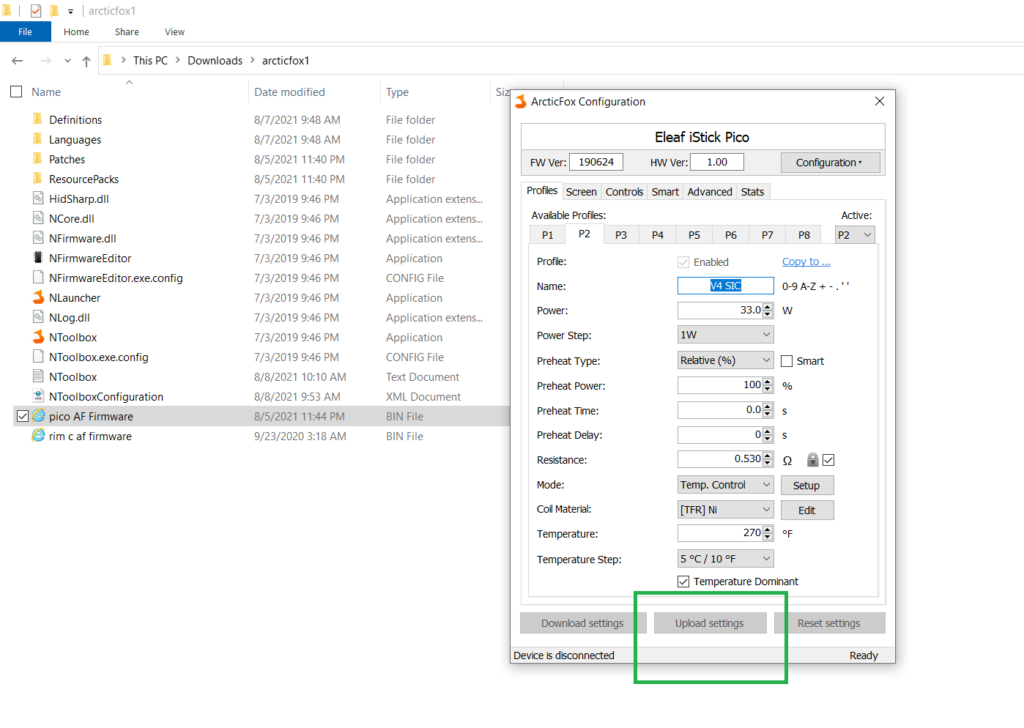This screenshot has width=1024, height=728.
Task: Toggle the resistance lock checkbox
Action: [x=828, y=460]
